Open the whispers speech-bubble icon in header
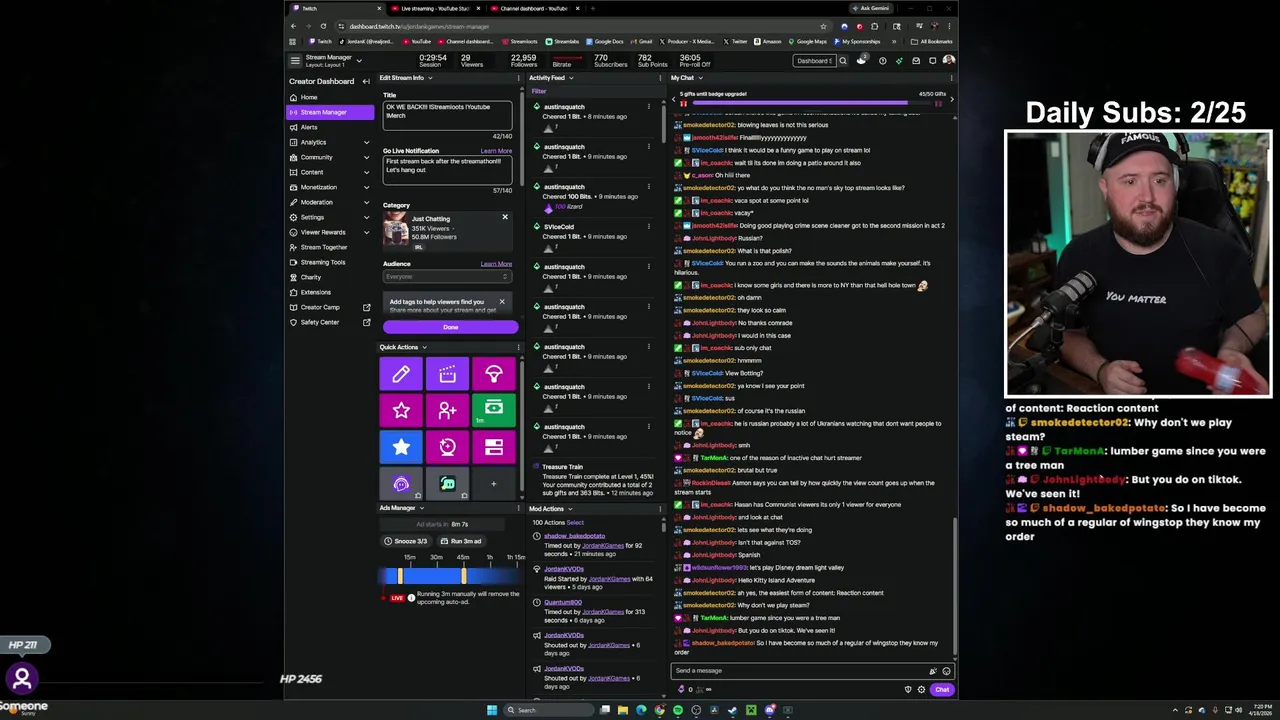This screenshot has width=1280, height=720. point(932,61)
